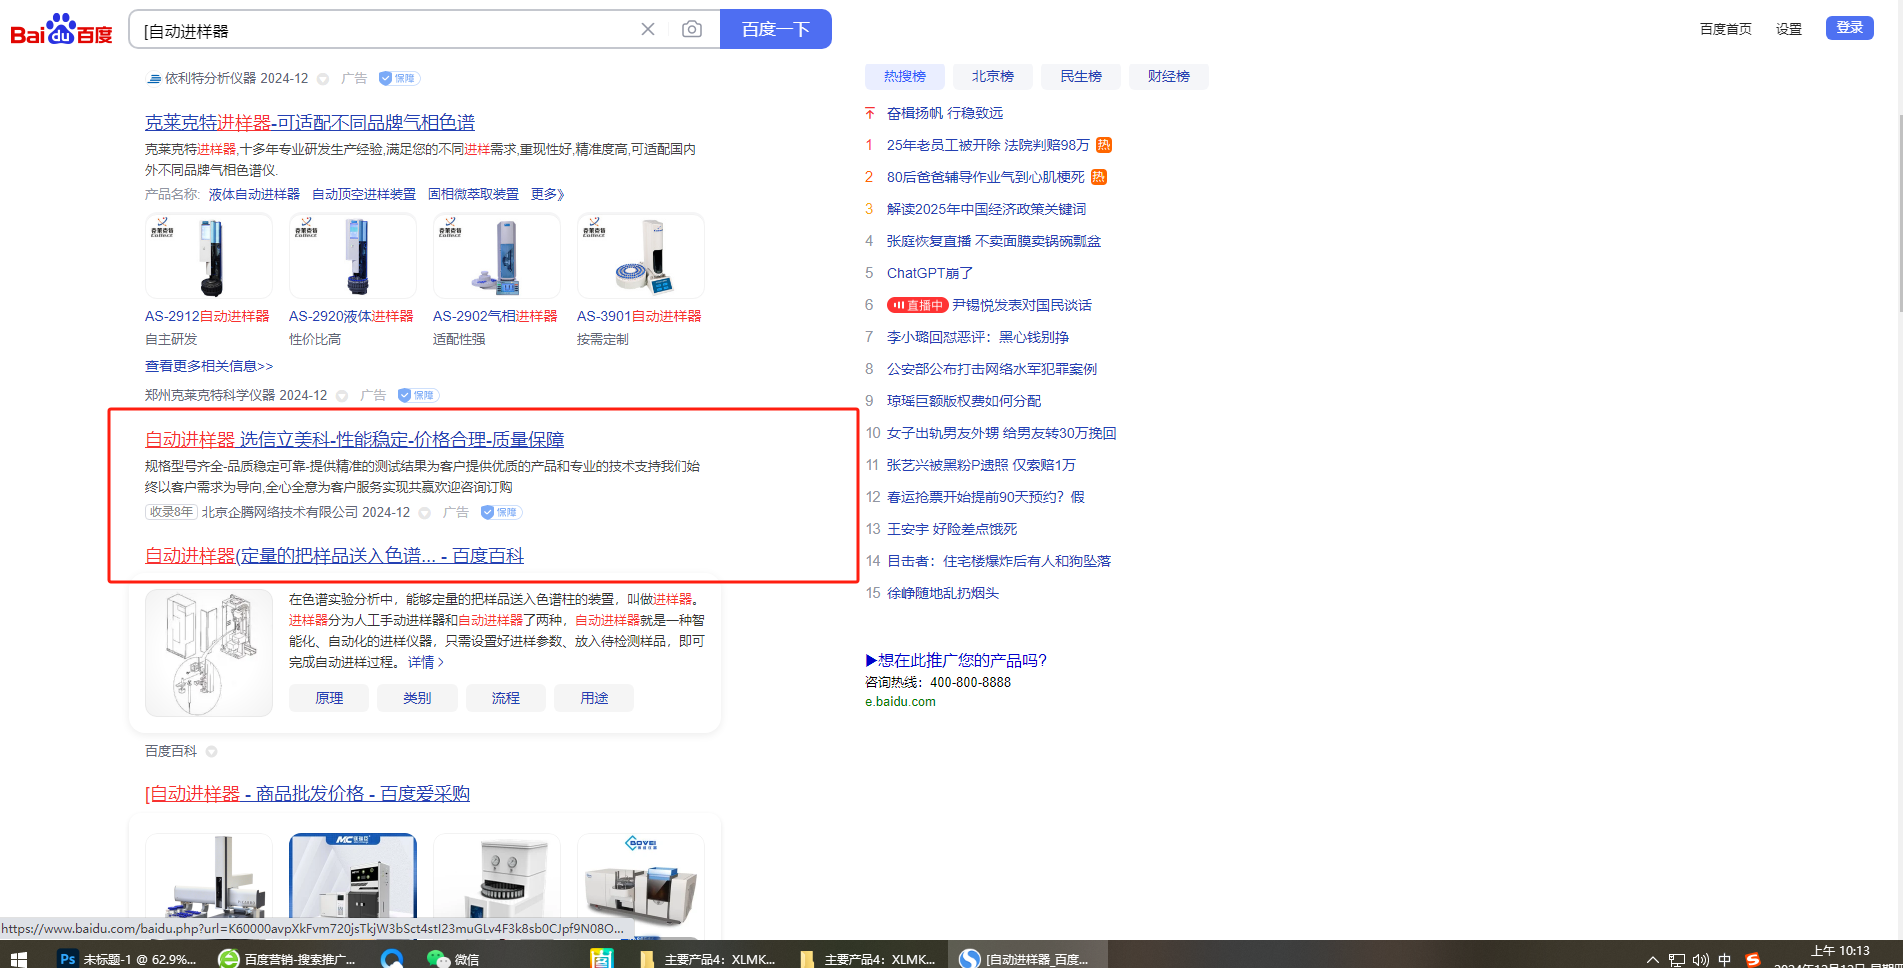Click the 热 tag on 25年老员工被开除
1903x968 pixels.
(1104, 145)
